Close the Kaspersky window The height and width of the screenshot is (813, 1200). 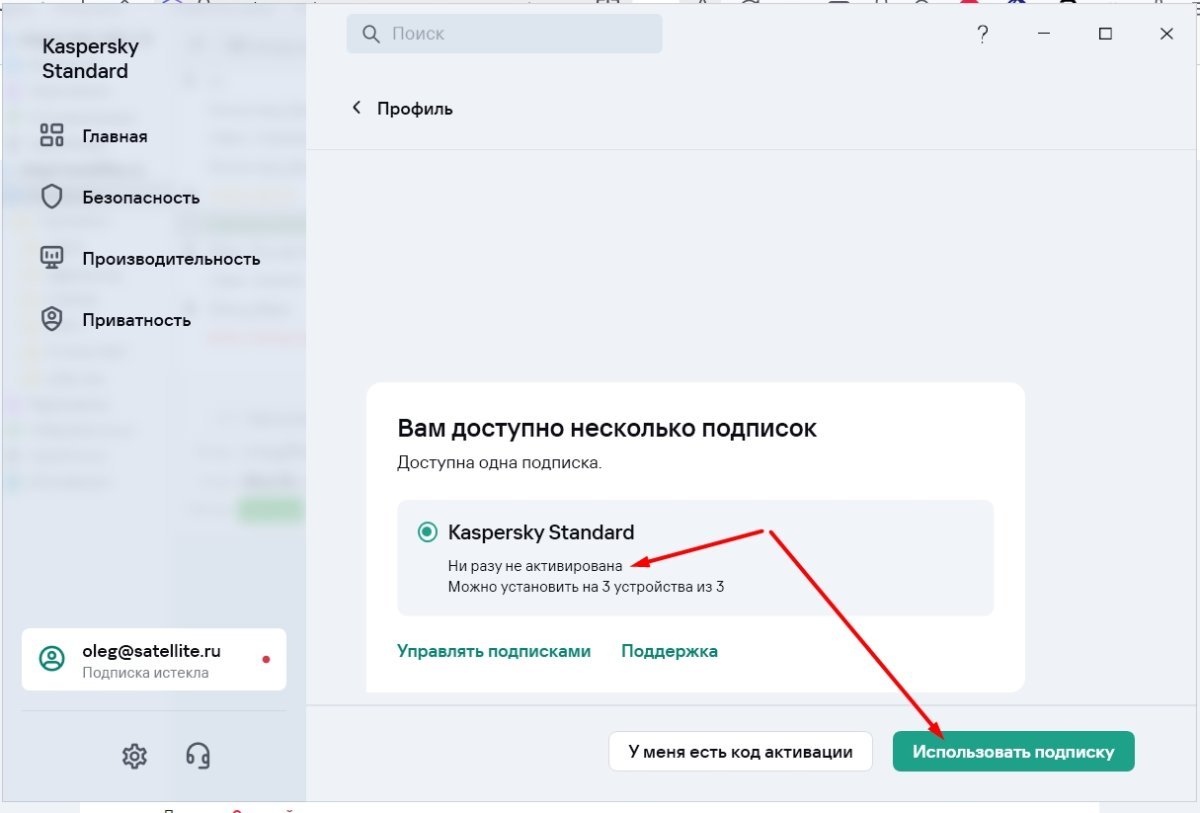[x=1166, y=34]
